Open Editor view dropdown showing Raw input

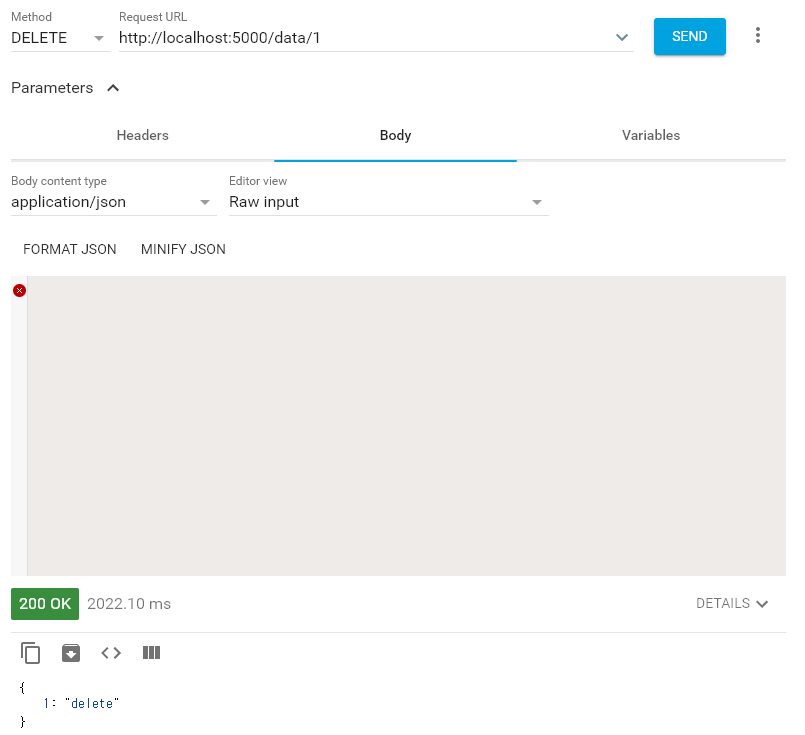[389, 202]
